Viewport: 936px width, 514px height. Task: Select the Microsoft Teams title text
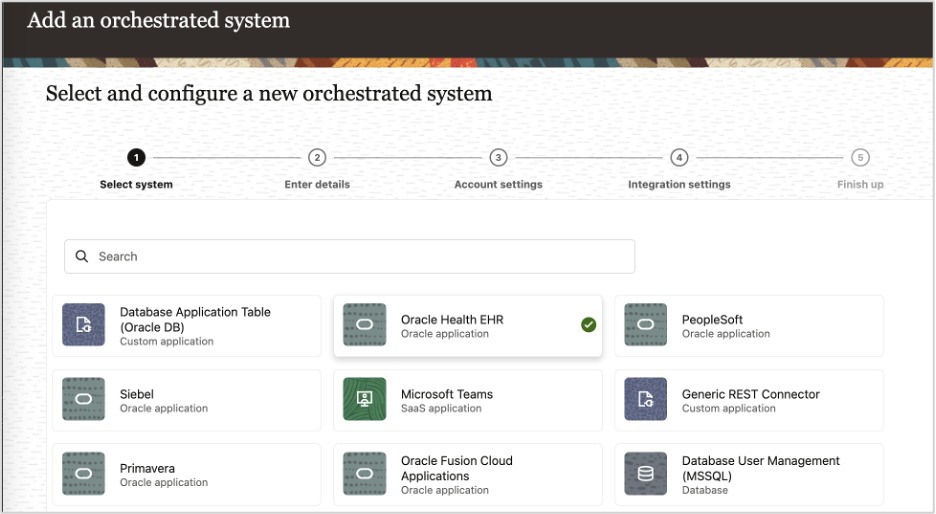pyautogui.click(x=447, y=394)
